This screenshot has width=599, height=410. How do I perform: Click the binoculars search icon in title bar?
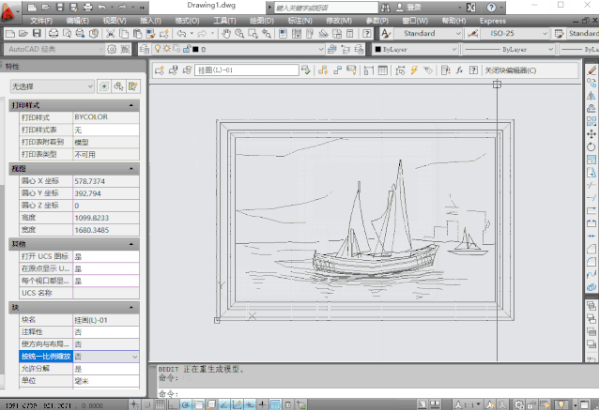(385, 7)
